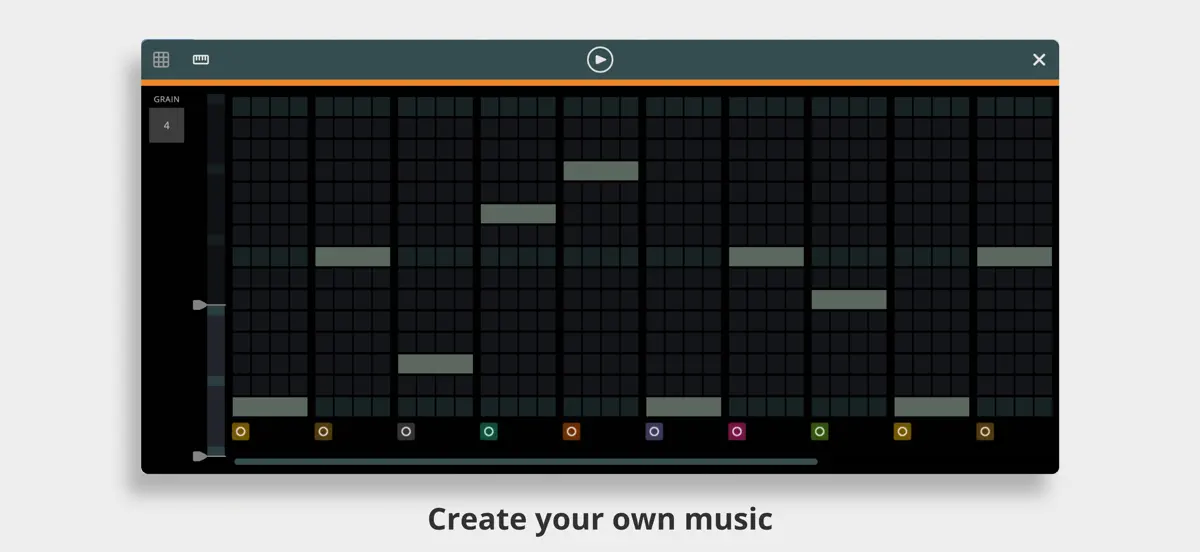Click the upper range marker on the pitch strip
Screen dimensions: 1200x552
coord(200,305)
